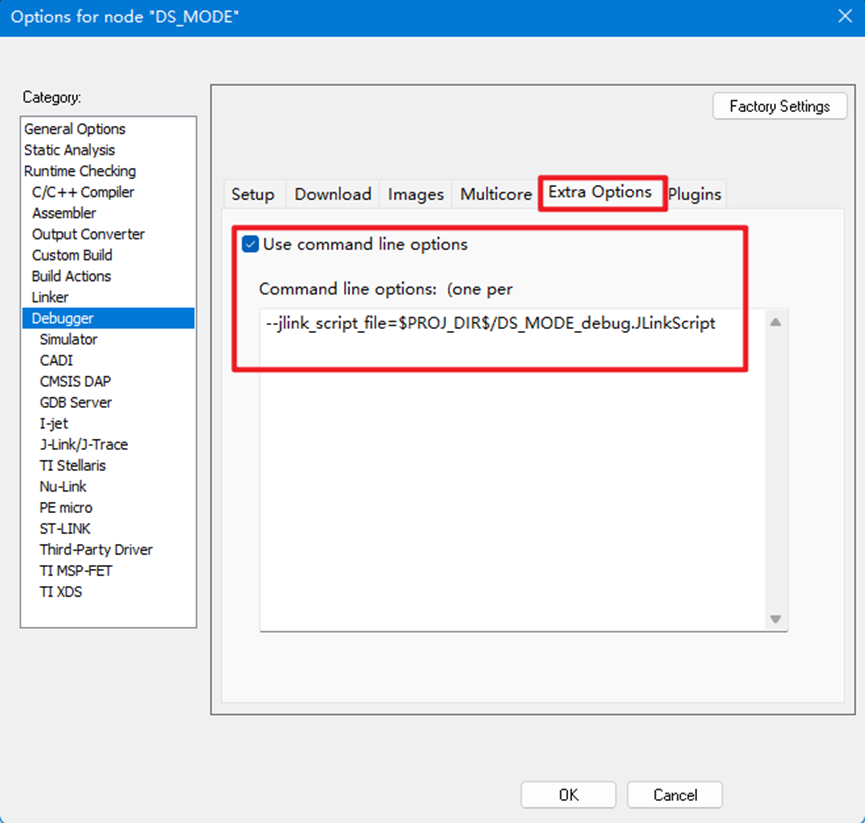Click the Factory Settings button
Screen dimensions: 865x823
pos(779,106)
